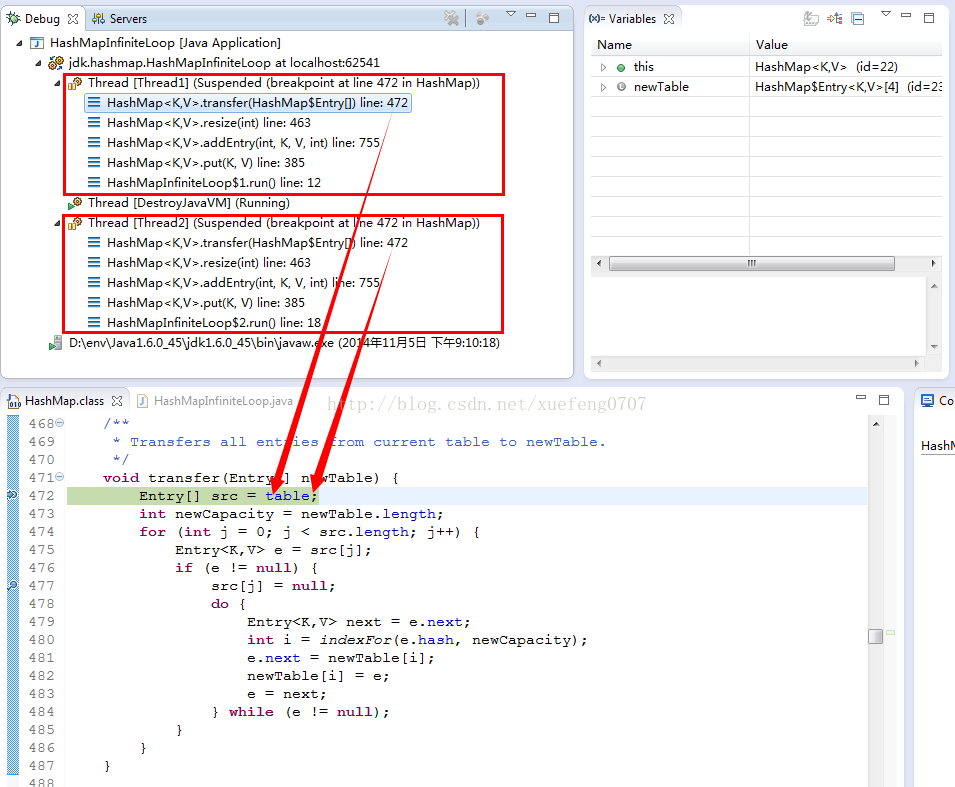Viewport: 955px width, 787px height.
Task: Collapse the jdk.hashmap.HashMapInfiniteLoop localhost node
Action: (x=38, y=63)
